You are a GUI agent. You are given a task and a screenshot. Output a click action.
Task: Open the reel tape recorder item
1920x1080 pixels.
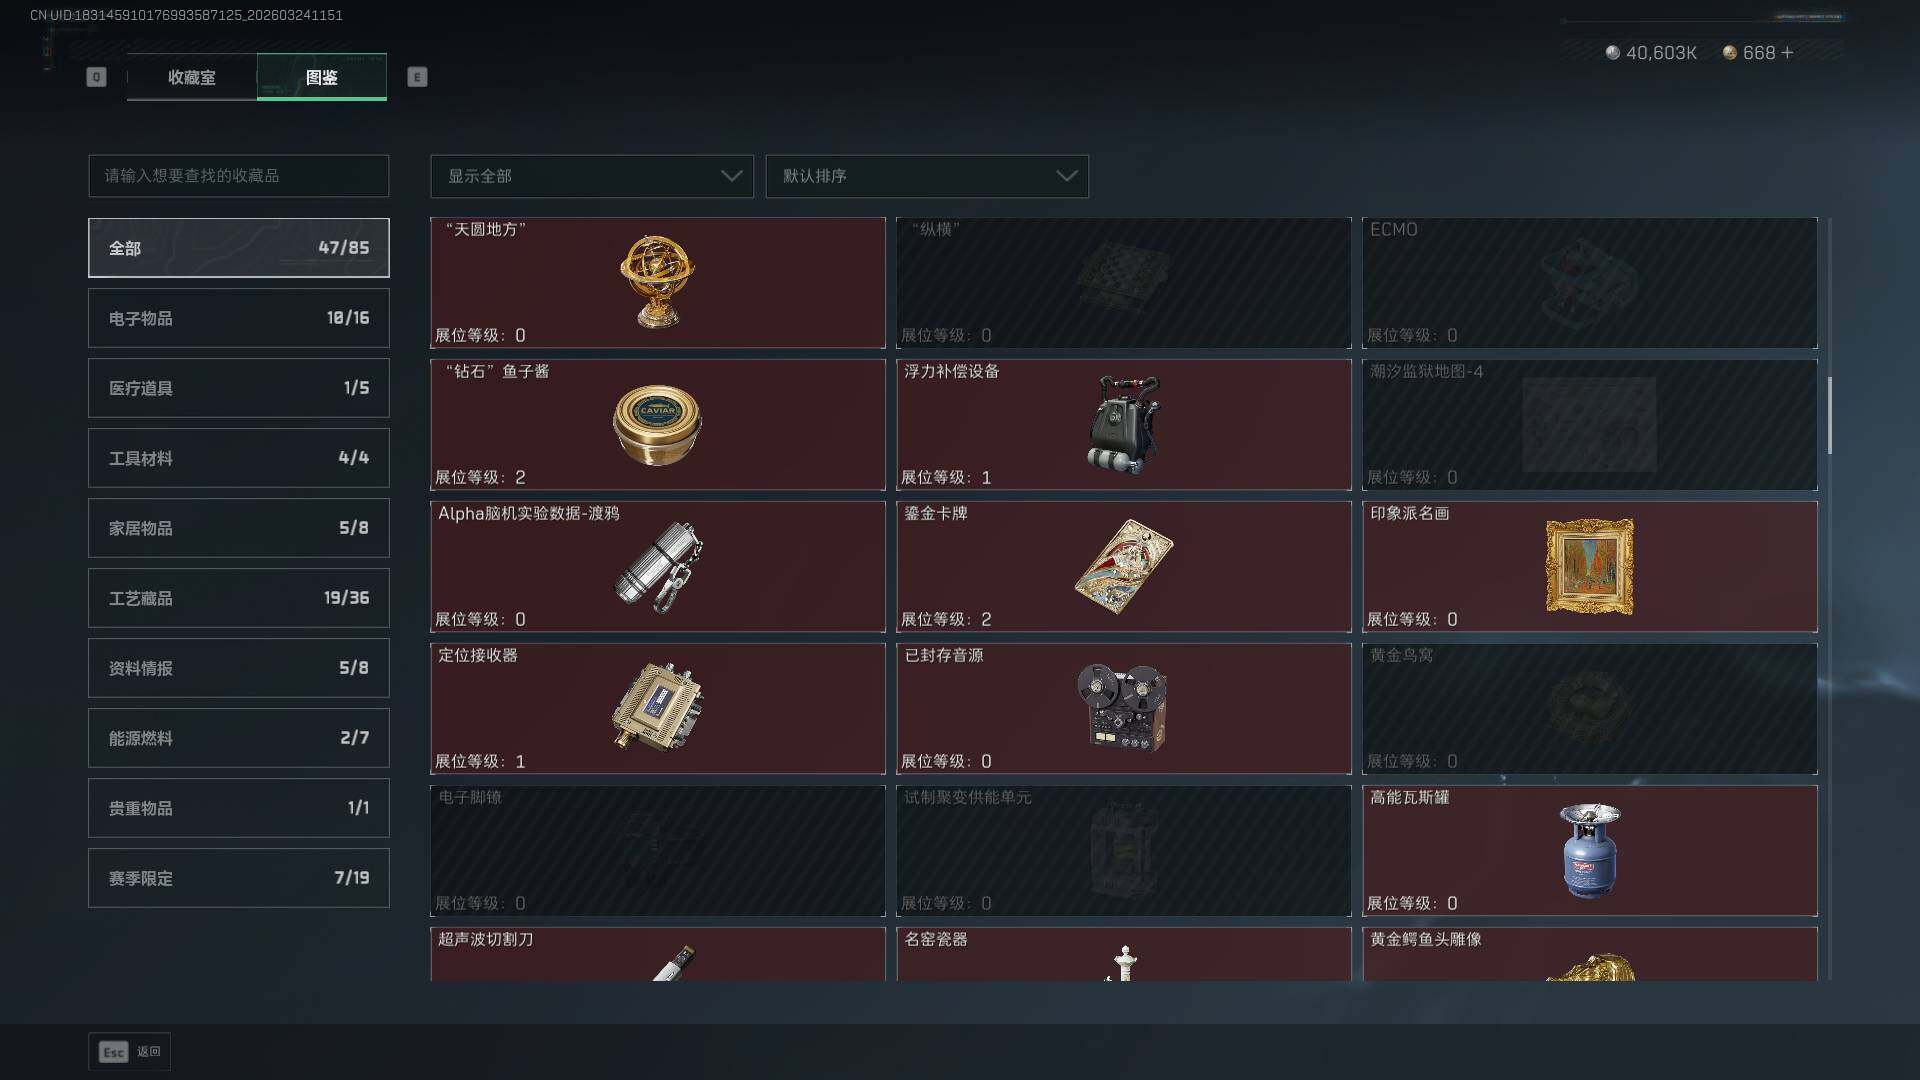point(1124,709)
